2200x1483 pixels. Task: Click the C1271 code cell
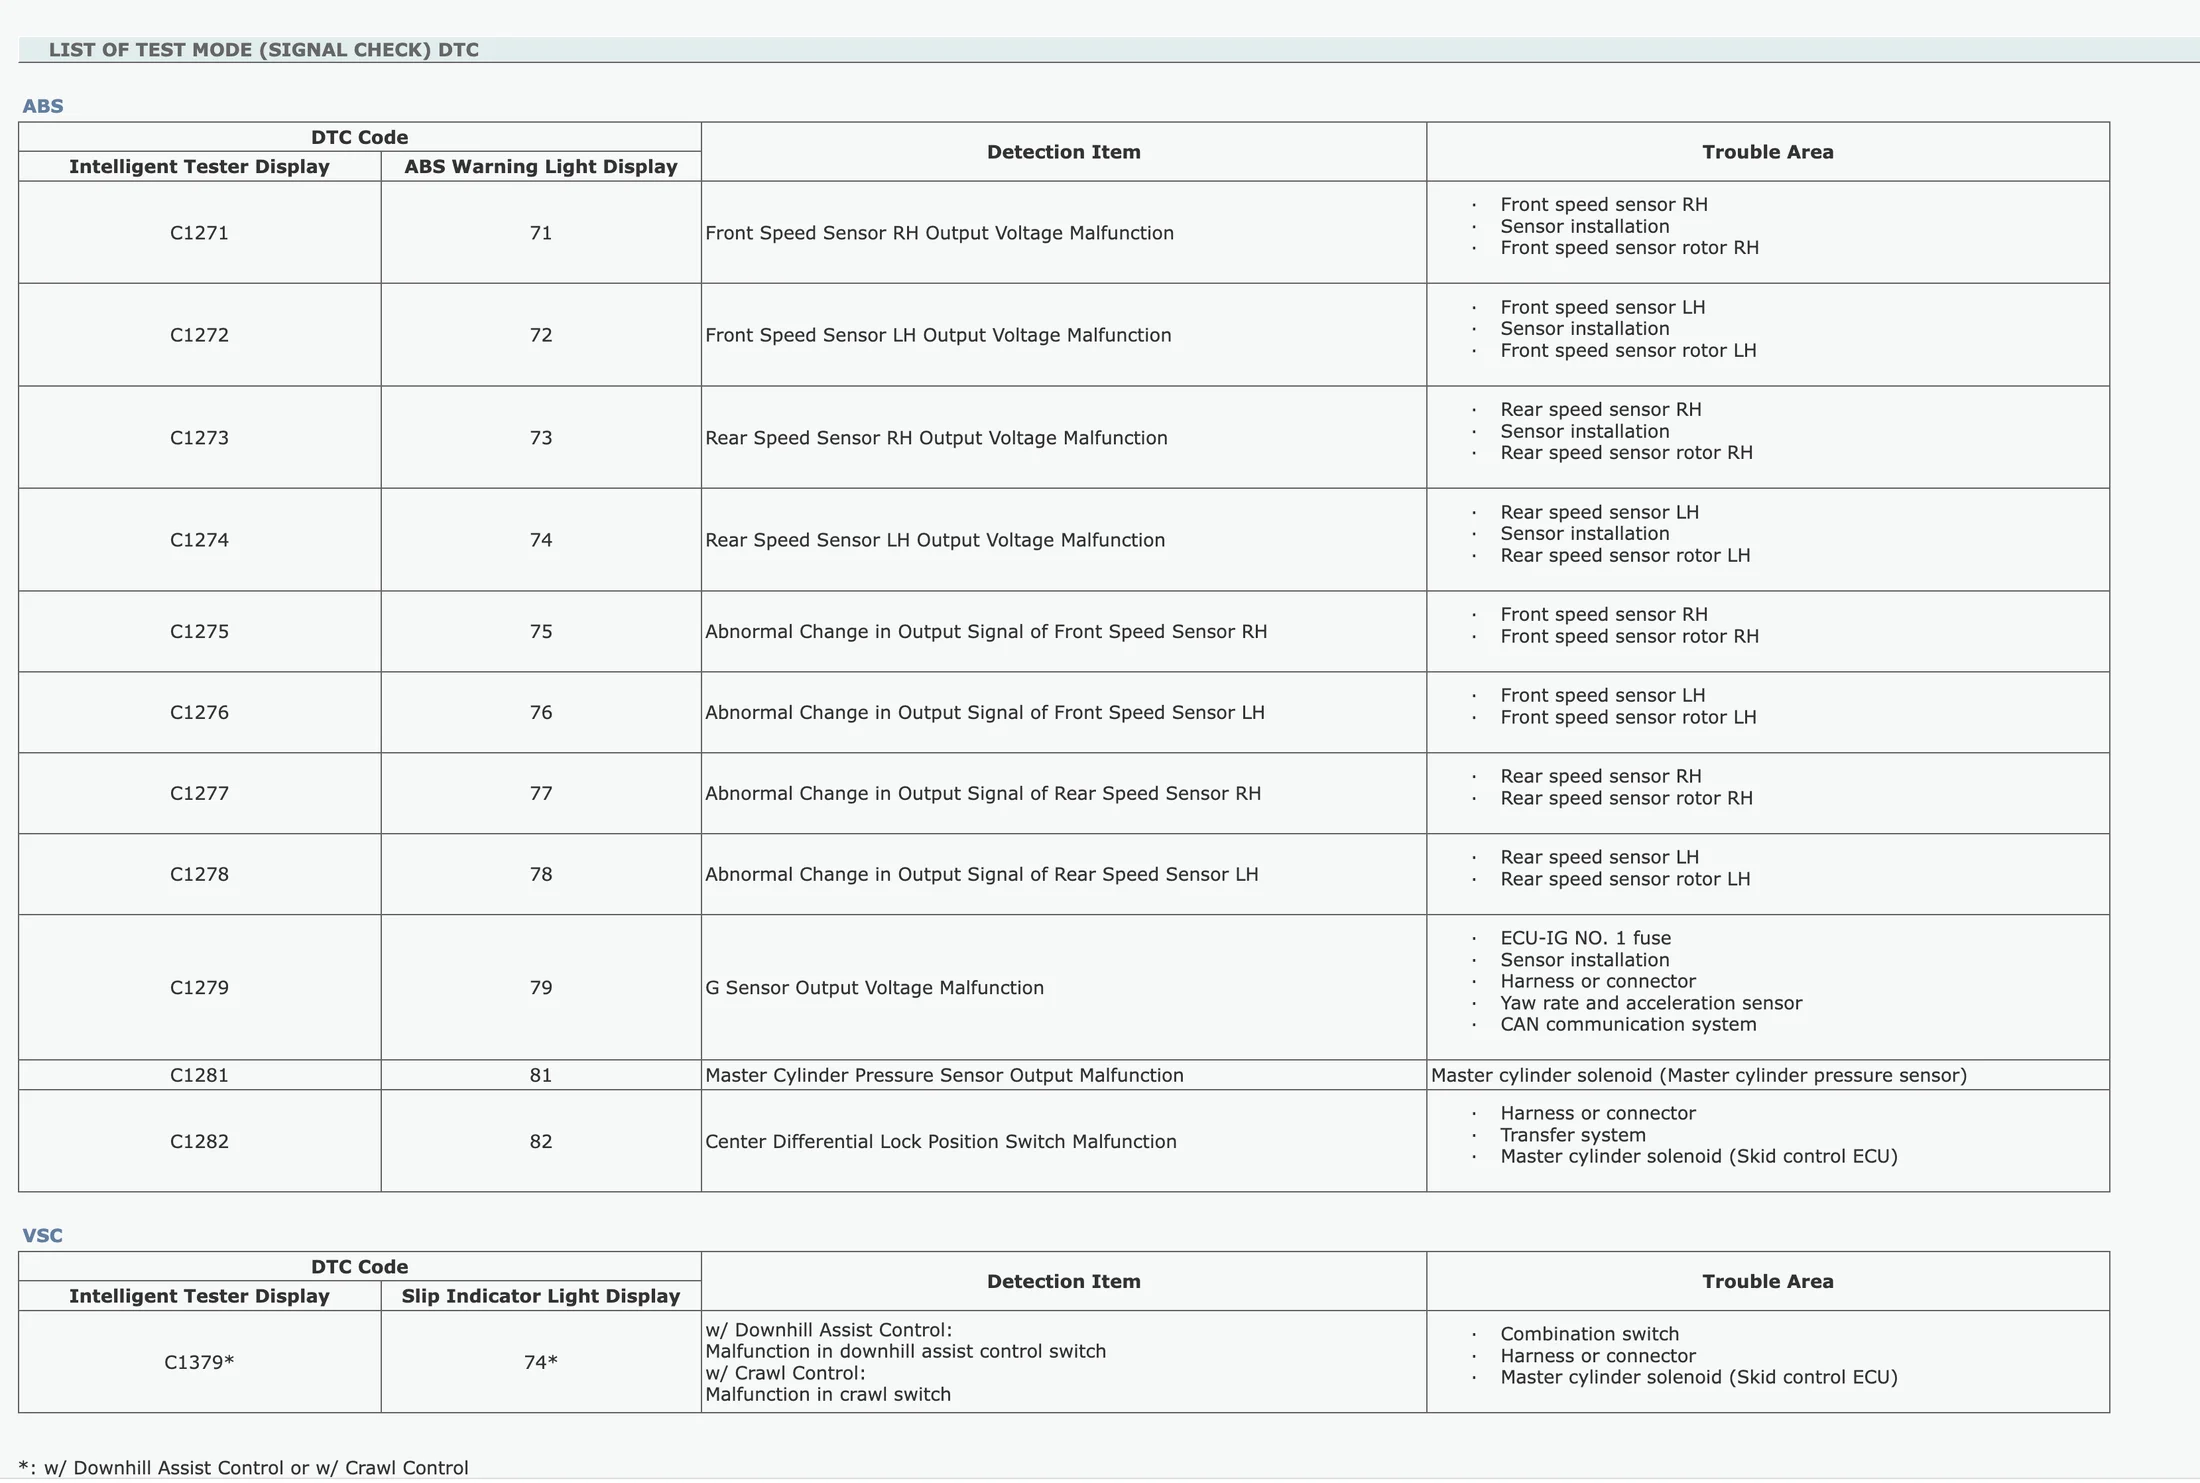(x=199, y=233)
